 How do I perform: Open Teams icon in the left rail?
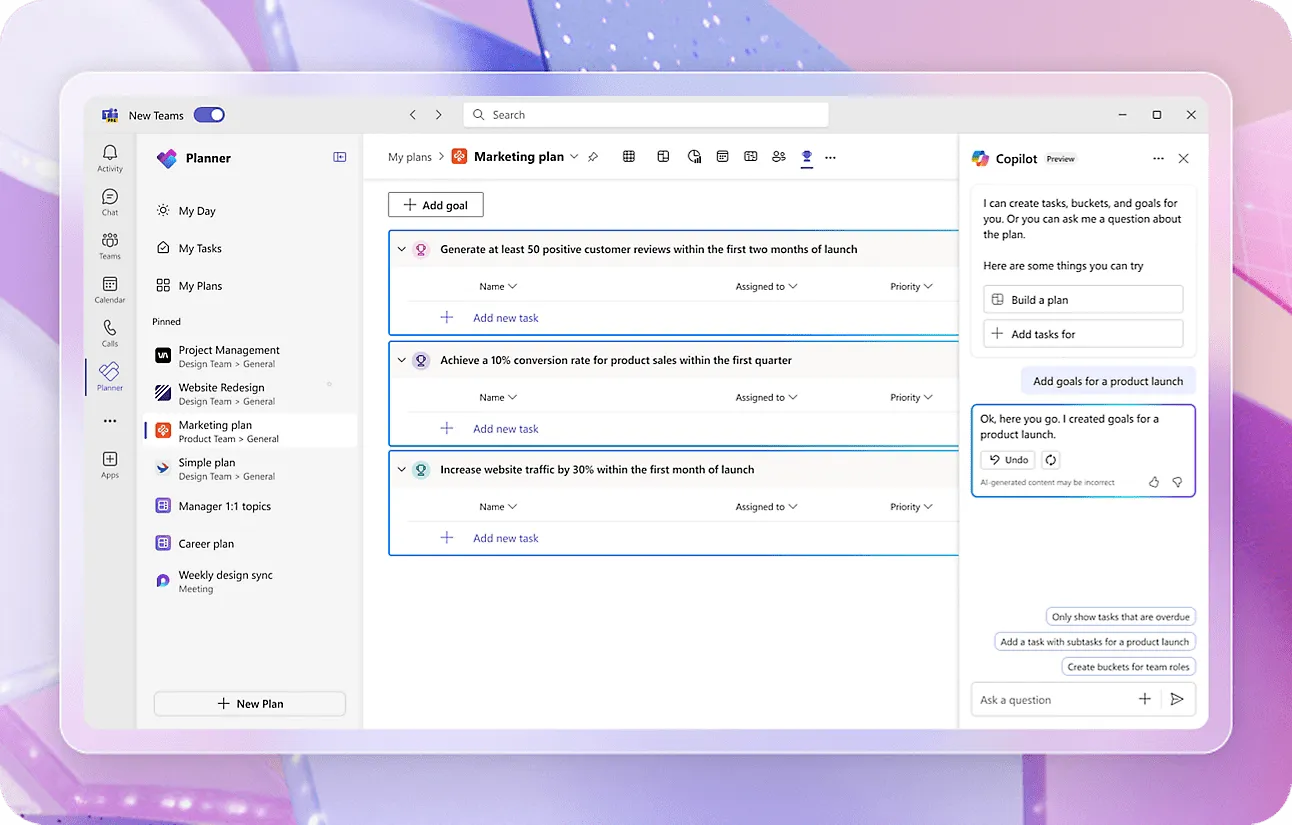[110, 246]
